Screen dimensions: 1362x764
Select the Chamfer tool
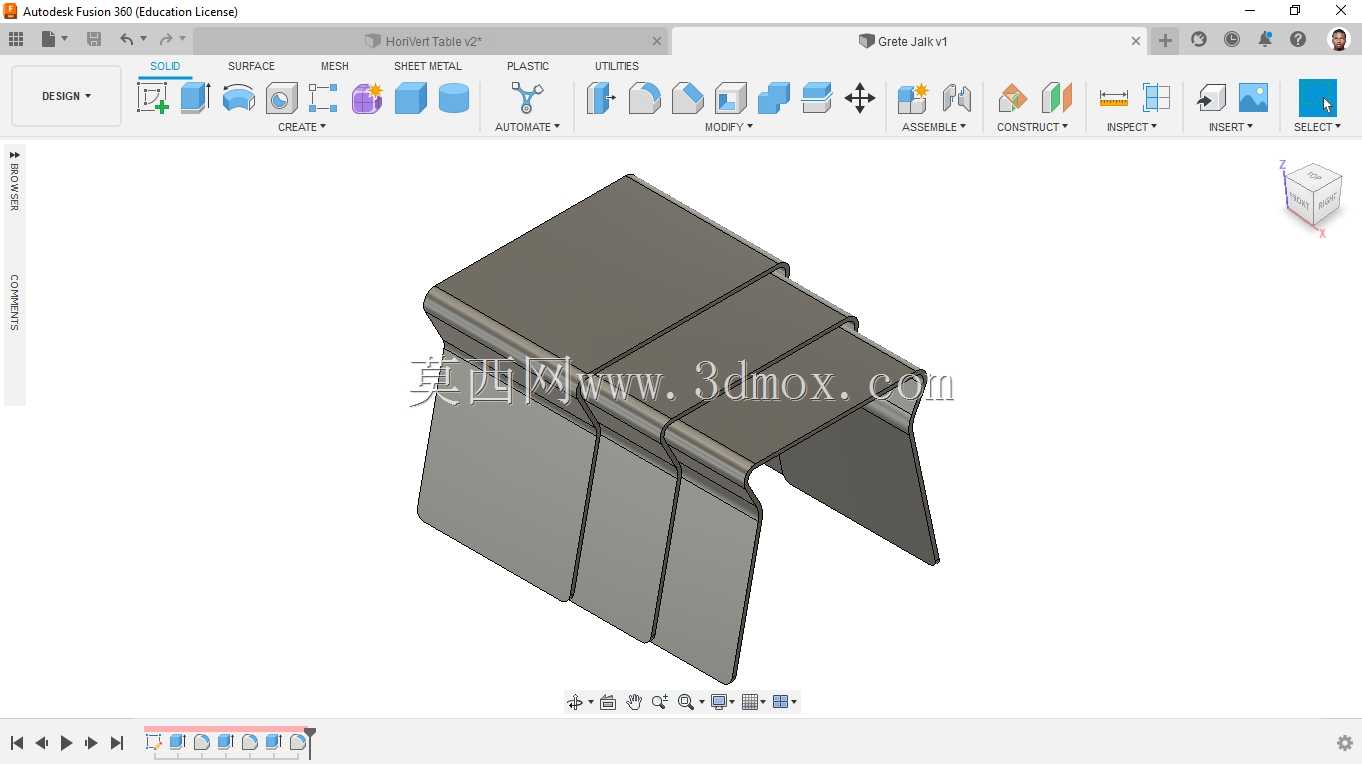point(687,98)
